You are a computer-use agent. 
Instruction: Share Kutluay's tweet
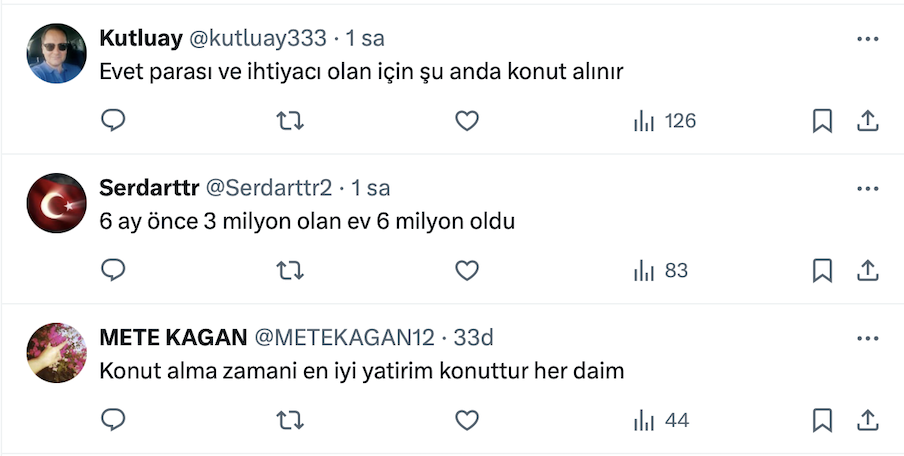coord(868,121)
